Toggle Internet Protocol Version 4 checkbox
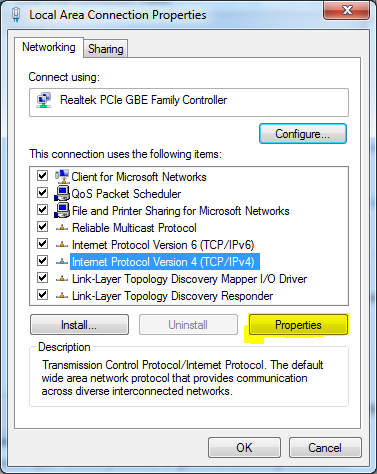Viewport: 377px width, 474px height. [x=42, y=260]
